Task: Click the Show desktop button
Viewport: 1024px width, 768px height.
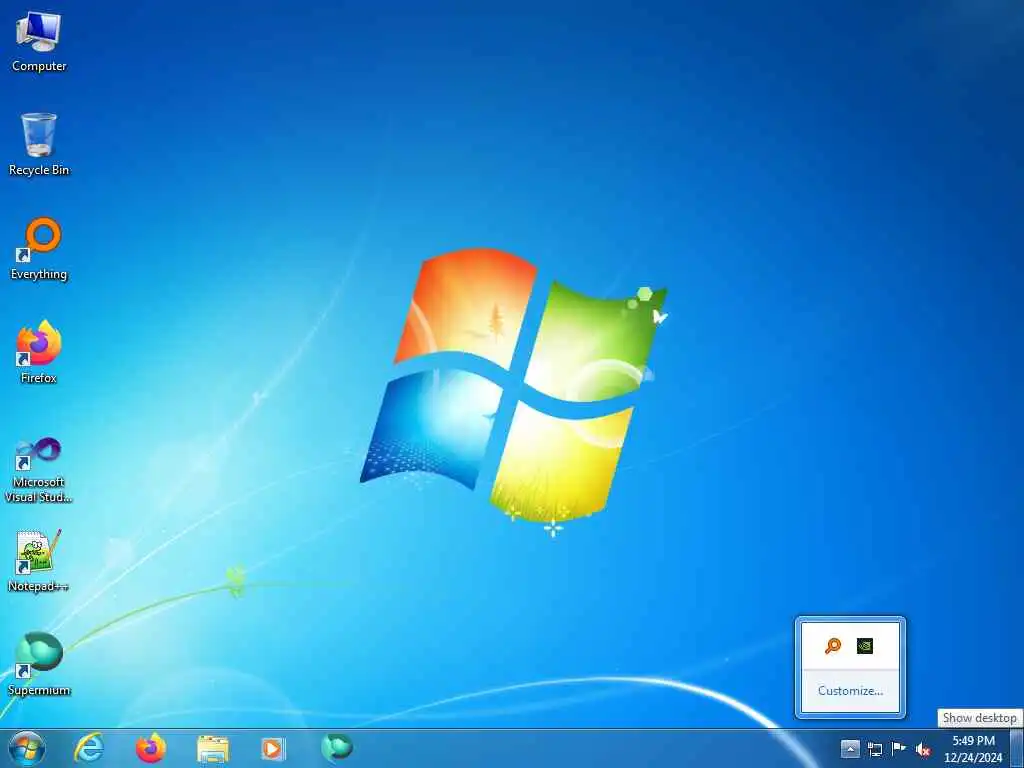Action: [x=1017, y=748]
